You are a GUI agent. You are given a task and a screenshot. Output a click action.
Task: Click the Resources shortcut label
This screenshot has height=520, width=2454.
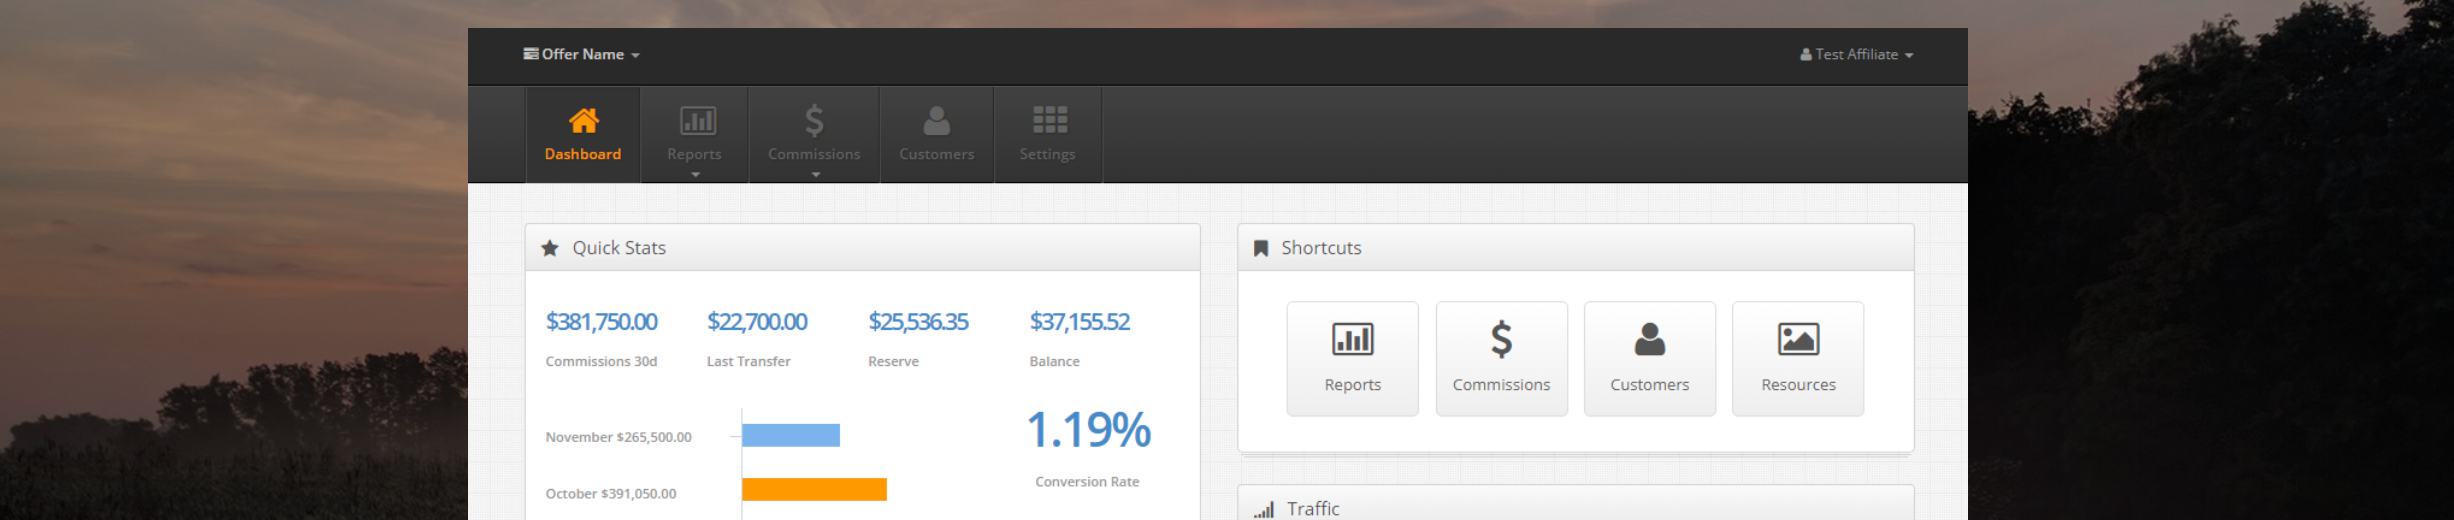click(1798, 385)
